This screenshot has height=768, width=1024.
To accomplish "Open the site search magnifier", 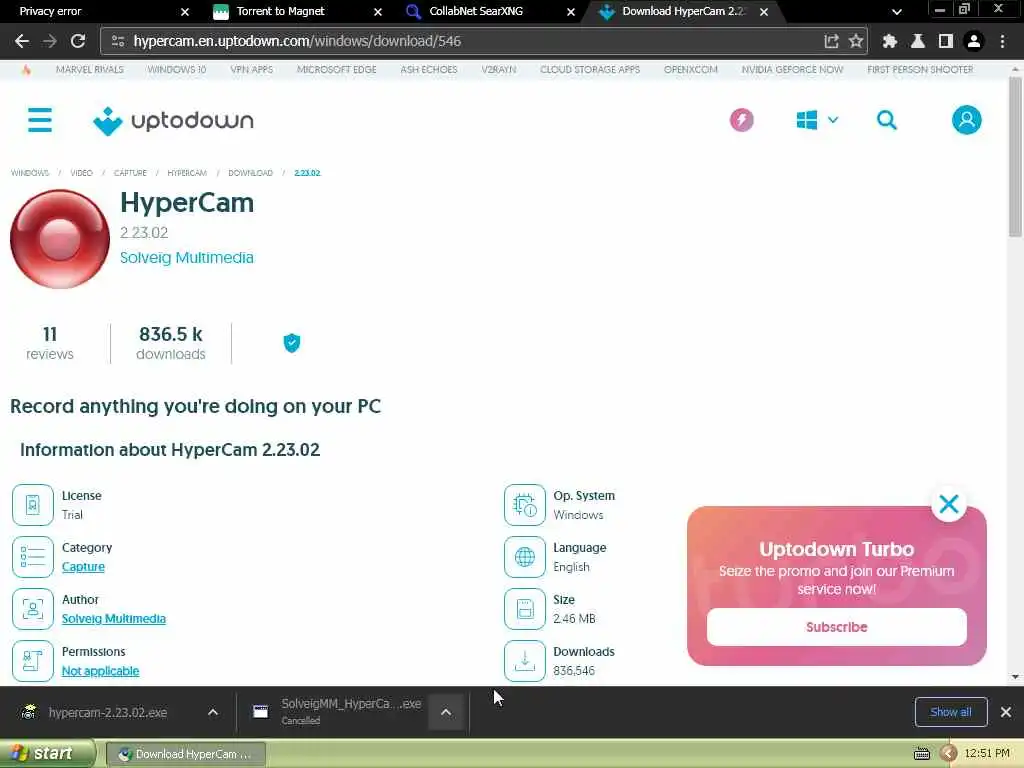I will [886, 120].
